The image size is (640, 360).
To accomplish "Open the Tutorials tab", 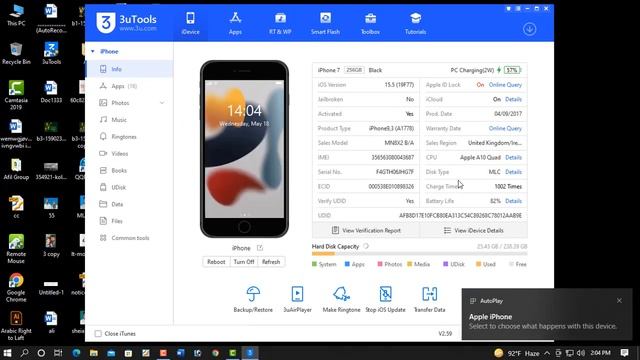I will point(415,23).
